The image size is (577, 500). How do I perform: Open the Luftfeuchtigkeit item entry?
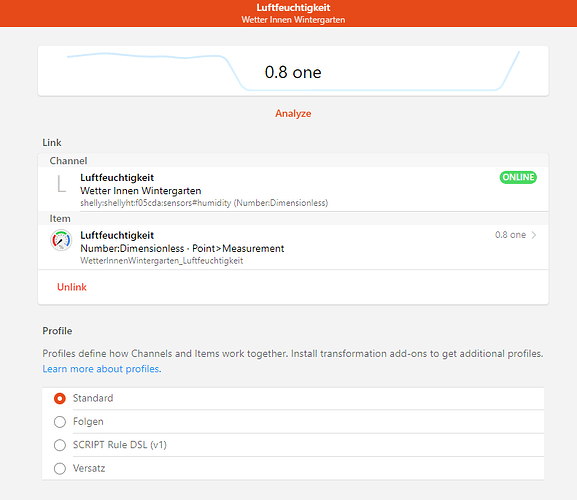click(x=293, y=247)
